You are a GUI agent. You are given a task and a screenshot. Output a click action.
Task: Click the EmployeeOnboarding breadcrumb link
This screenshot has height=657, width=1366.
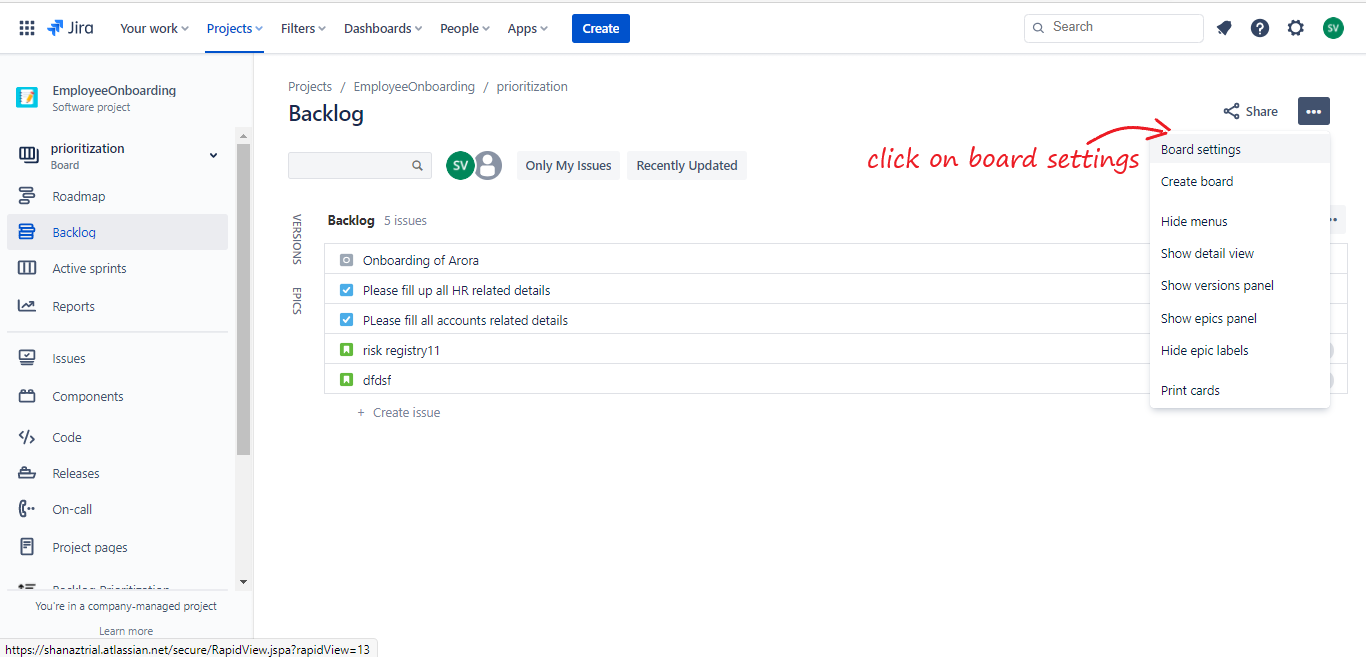414,86
